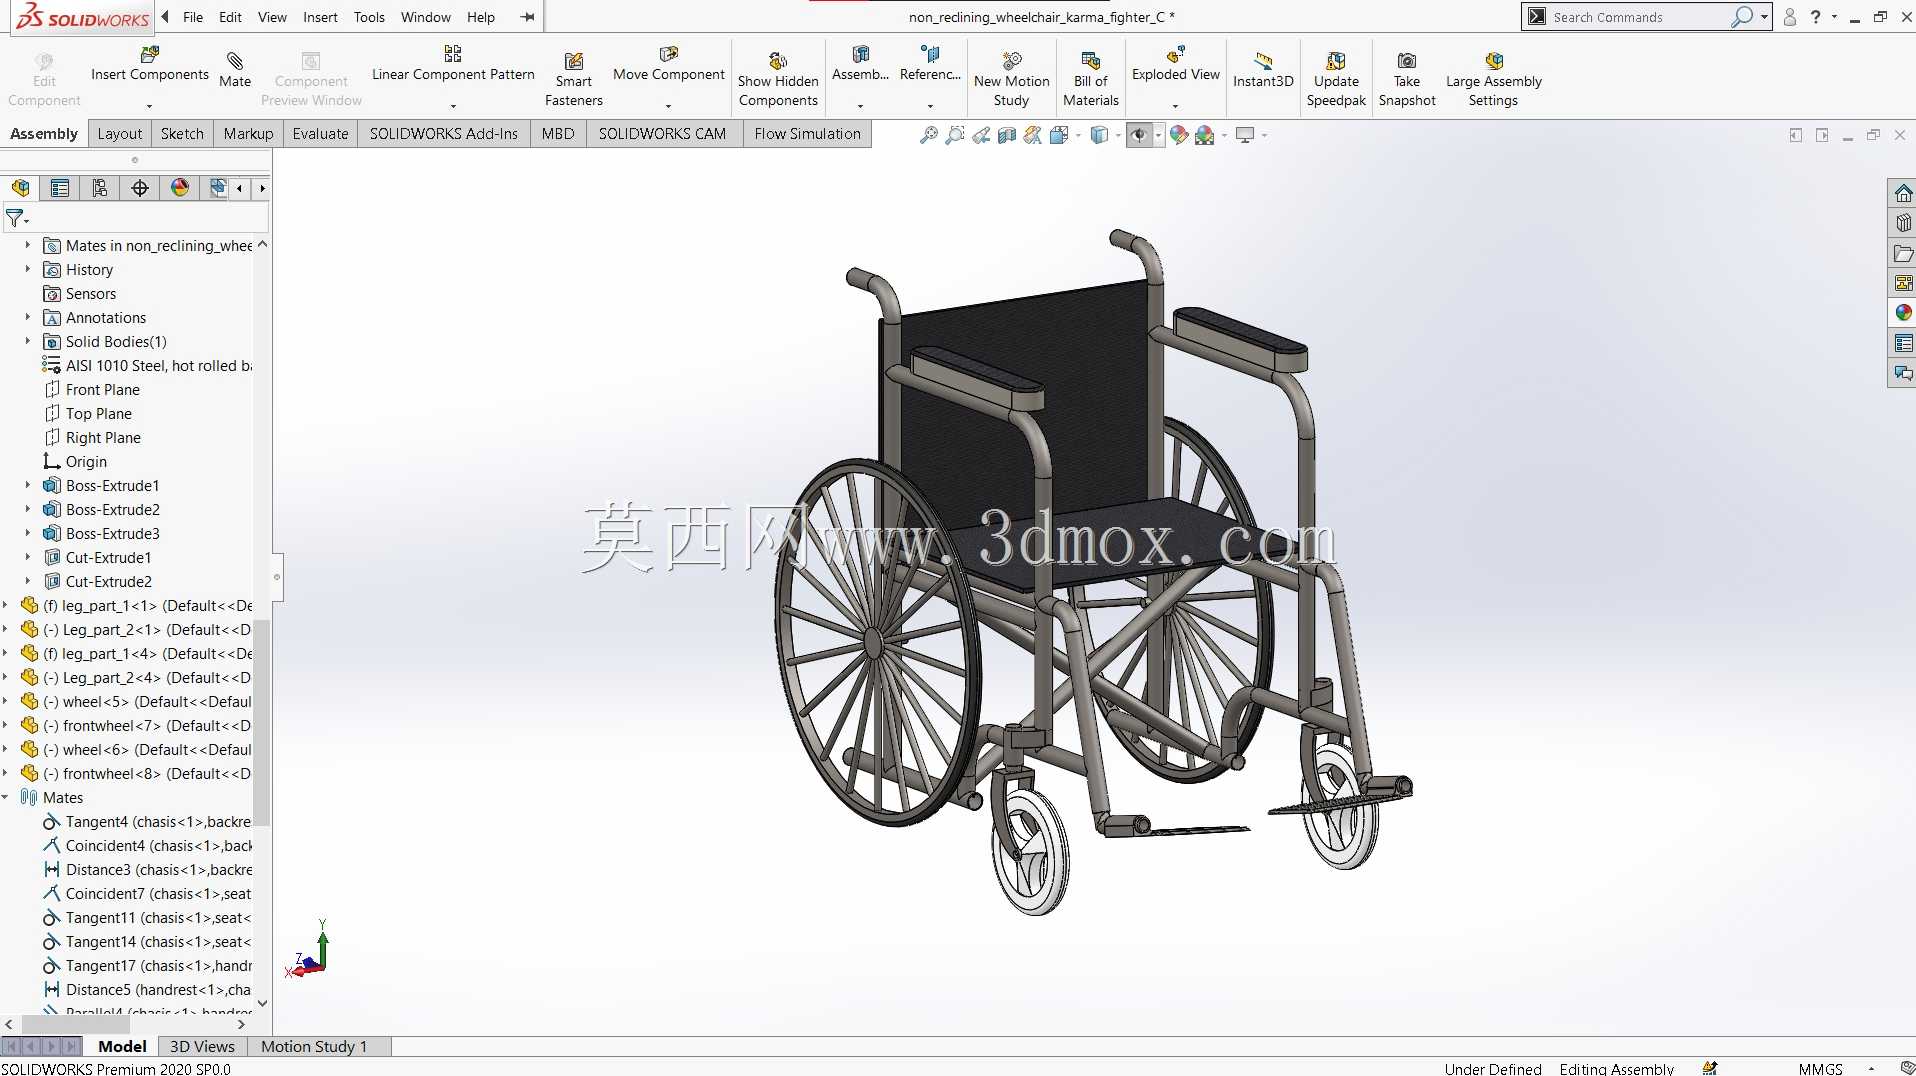Image resolution: width=1916 pixels, height=1076 pixels.
Task: Start a New Motion Study
Action: click(1011, 78)
